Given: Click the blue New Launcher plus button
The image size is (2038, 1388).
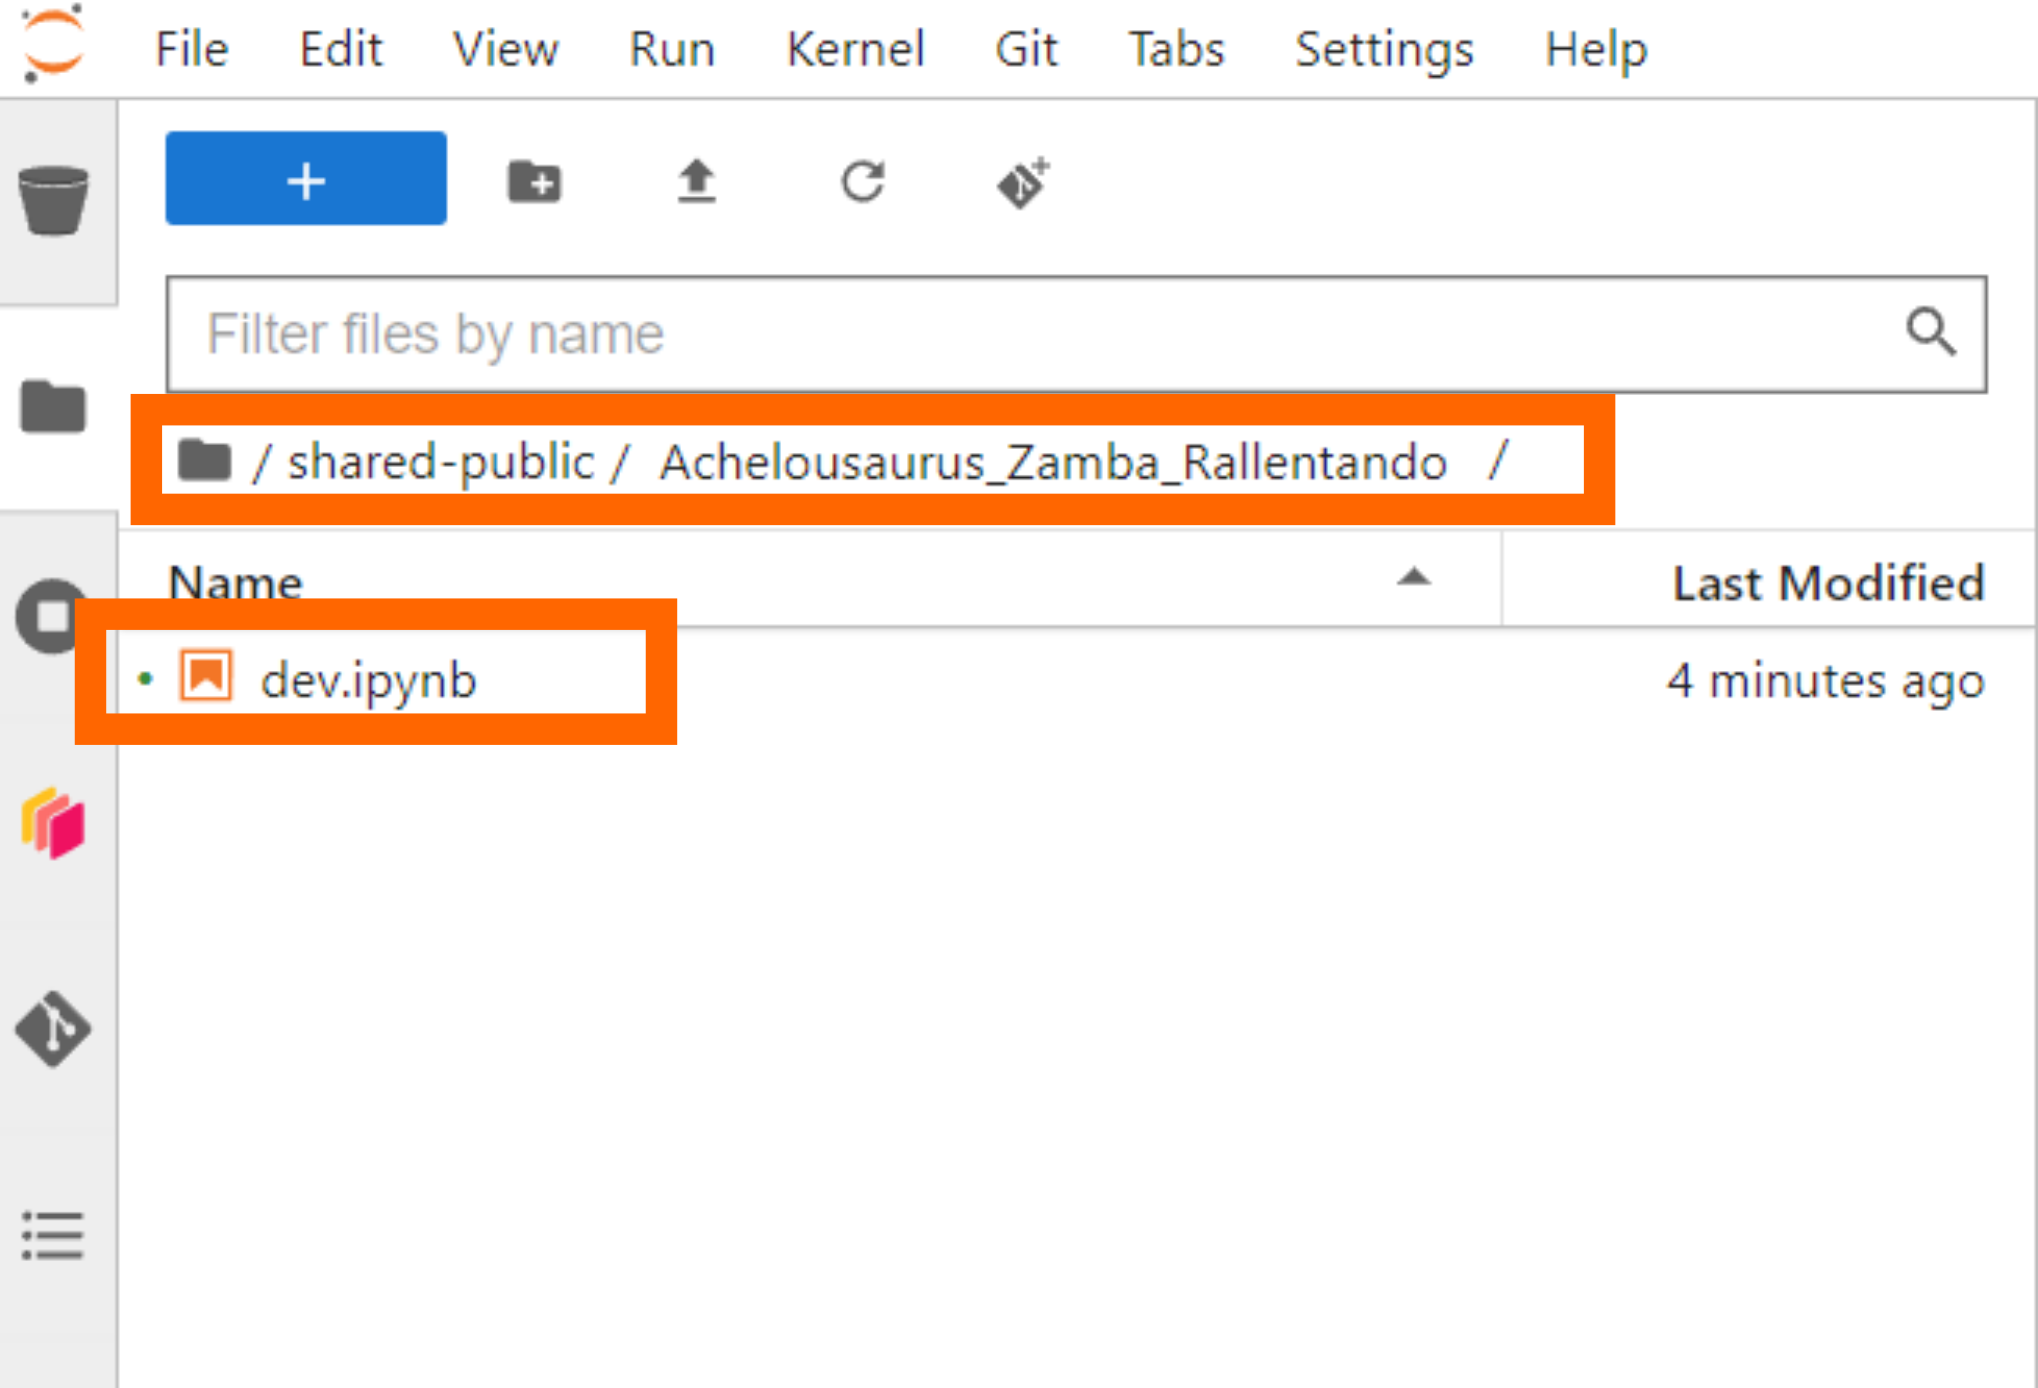Looking at the screenshot, I should click(x=305, y=179).
